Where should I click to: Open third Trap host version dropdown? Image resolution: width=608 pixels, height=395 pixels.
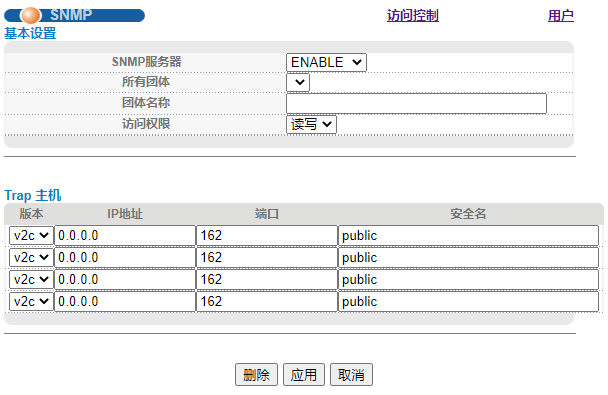[31, 279]
